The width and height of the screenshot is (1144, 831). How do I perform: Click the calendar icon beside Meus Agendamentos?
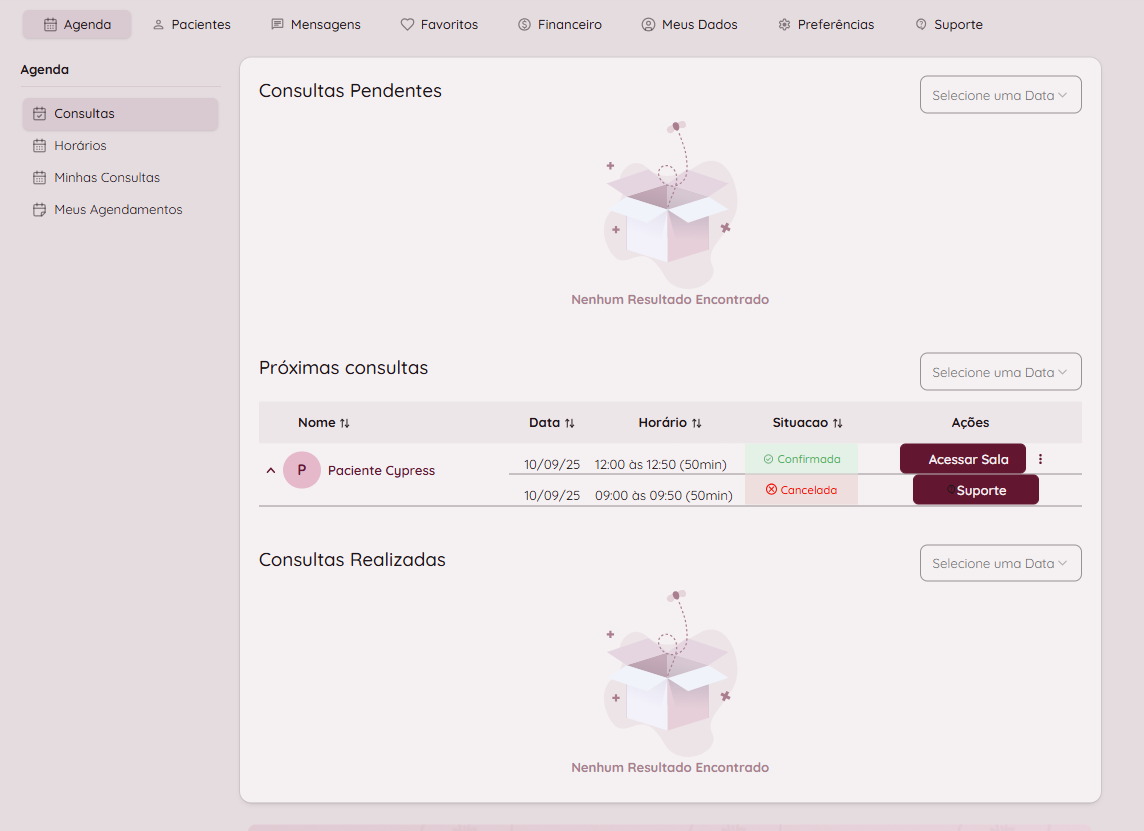[x=40, y=210]
